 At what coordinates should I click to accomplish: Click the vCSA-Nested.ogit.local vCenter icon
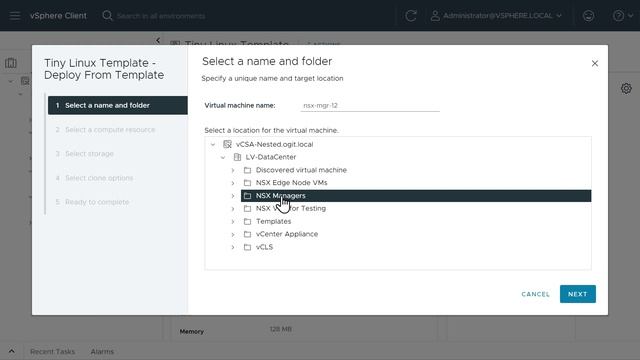[x=227, y=144]
